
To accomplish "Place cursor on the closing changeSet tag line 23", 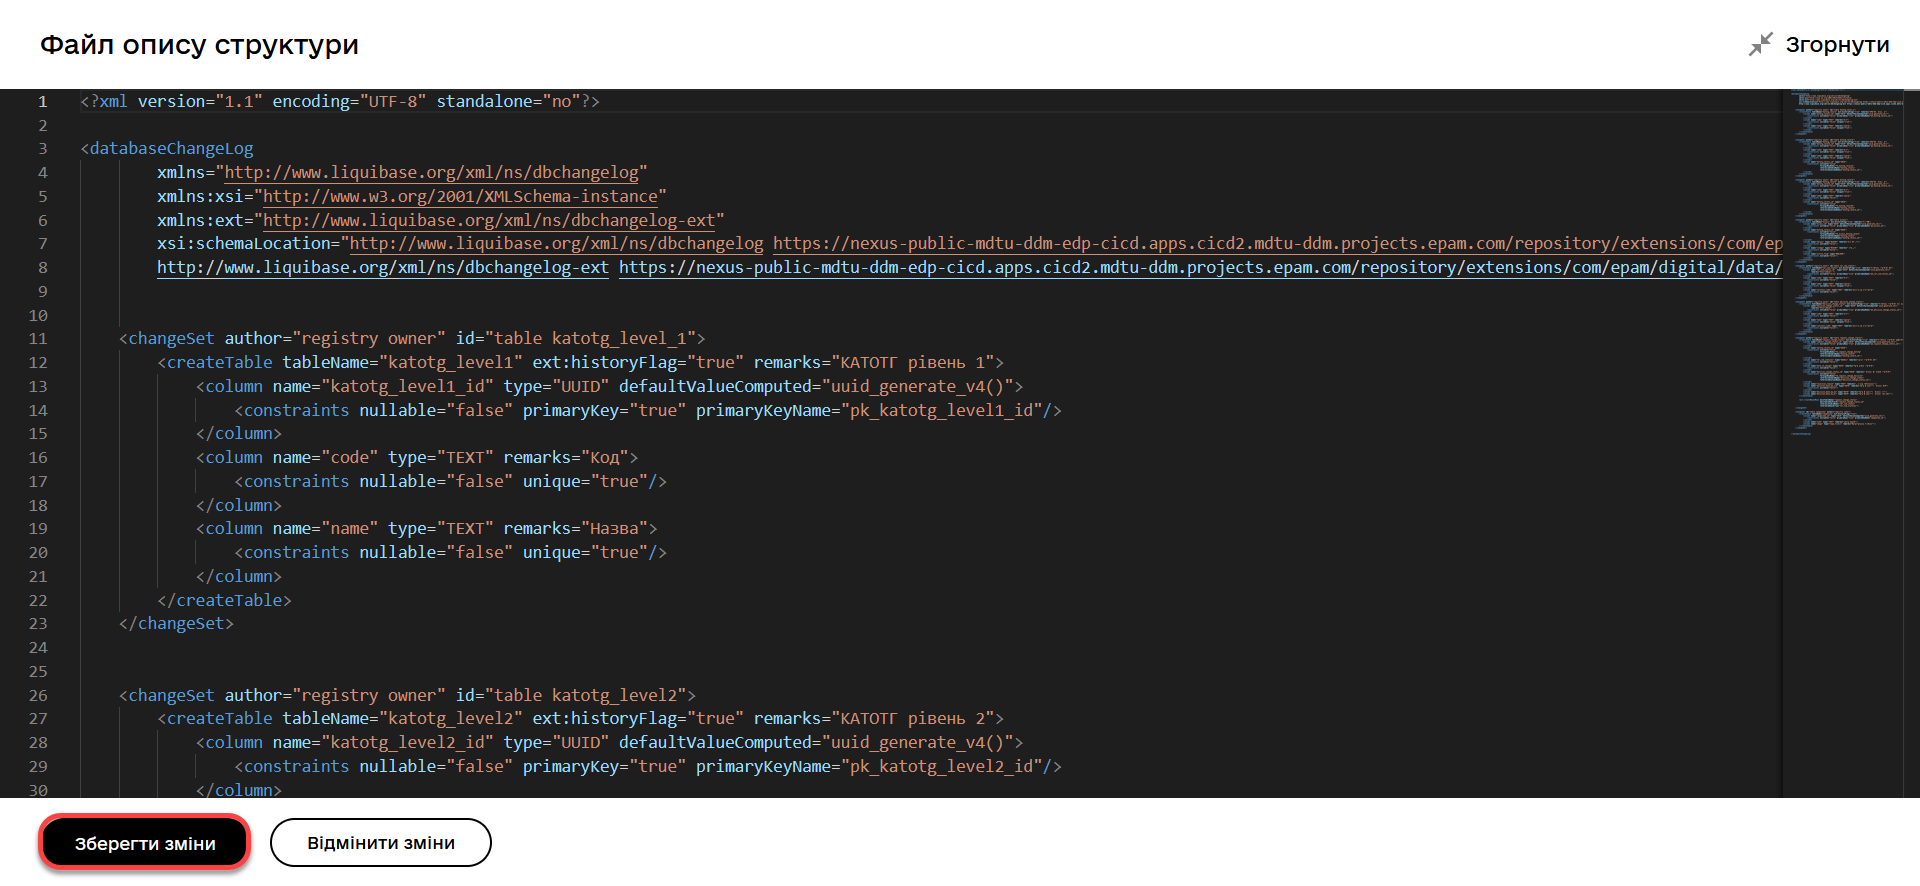I will [x=176, y=624].
